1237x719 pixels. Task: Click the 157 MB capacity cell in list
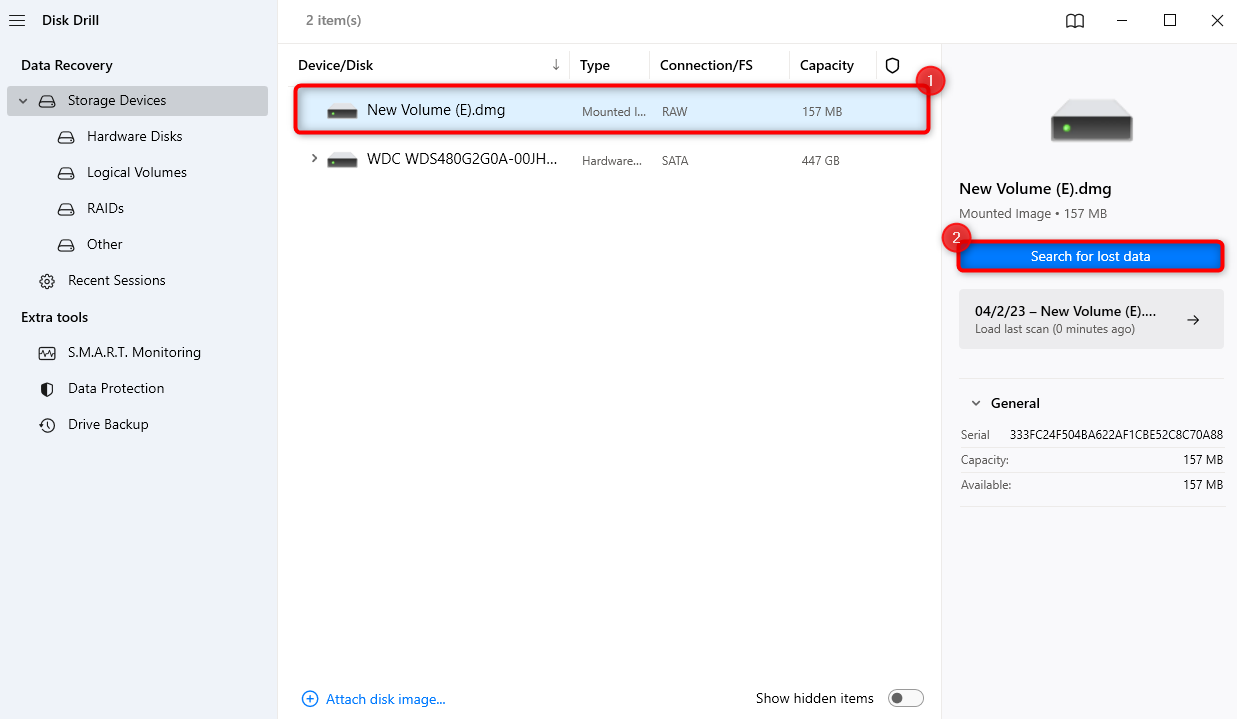[x=822, y=112]
